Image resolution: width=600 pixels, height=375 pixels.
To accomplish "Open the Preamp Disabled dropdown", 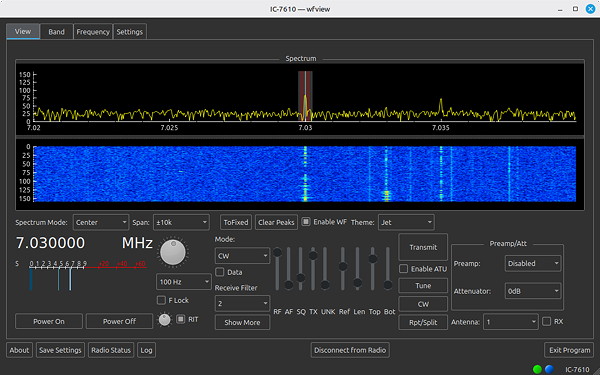I will click(x=533, y=263).
